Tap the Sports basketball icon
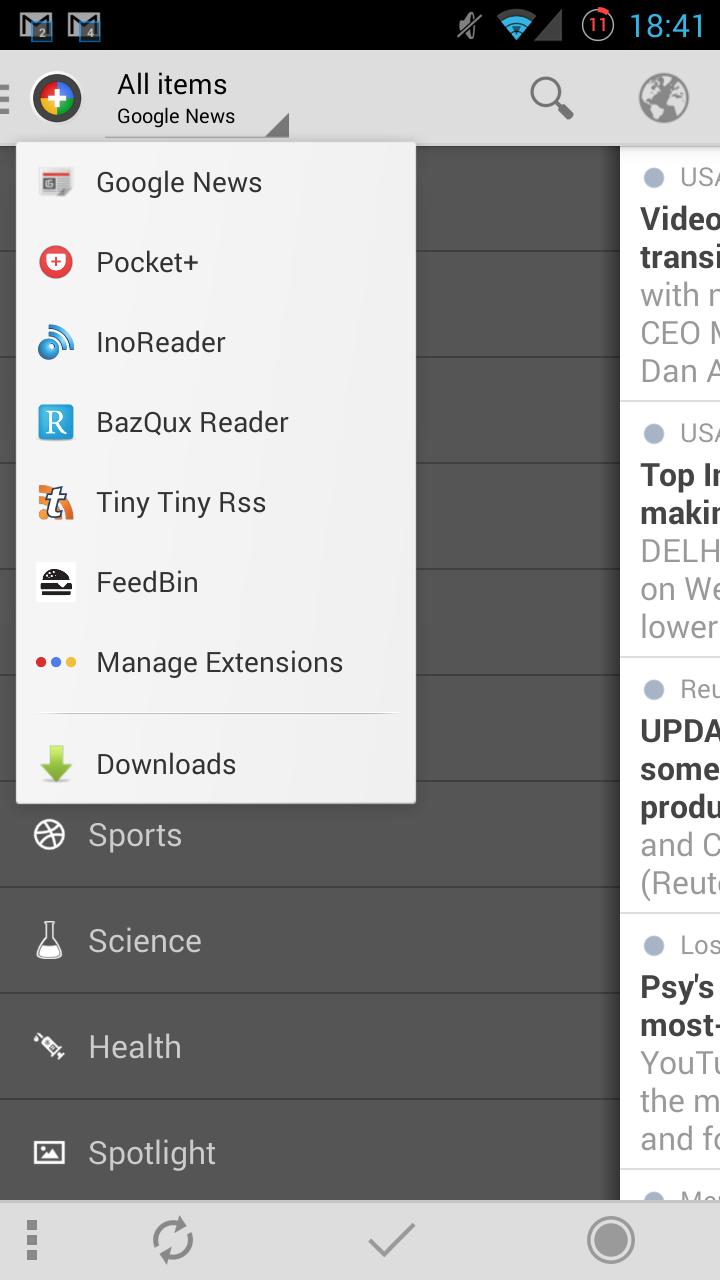 tap(49, 835)
